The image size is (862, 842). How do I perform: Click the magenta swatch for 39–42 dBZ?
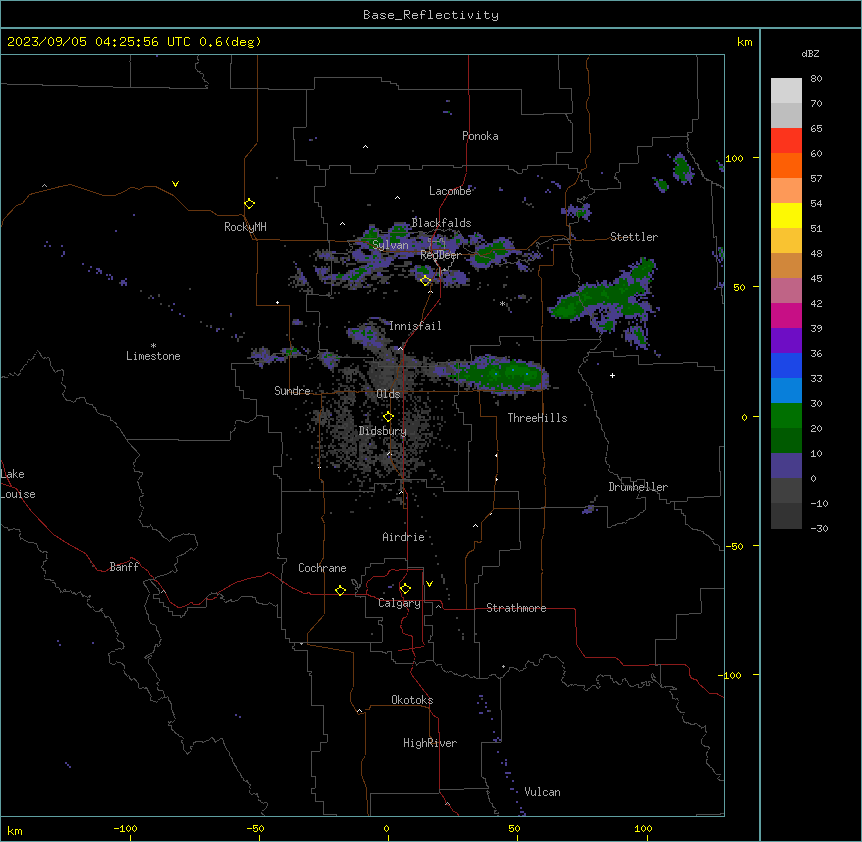click(x=786, y=315)
